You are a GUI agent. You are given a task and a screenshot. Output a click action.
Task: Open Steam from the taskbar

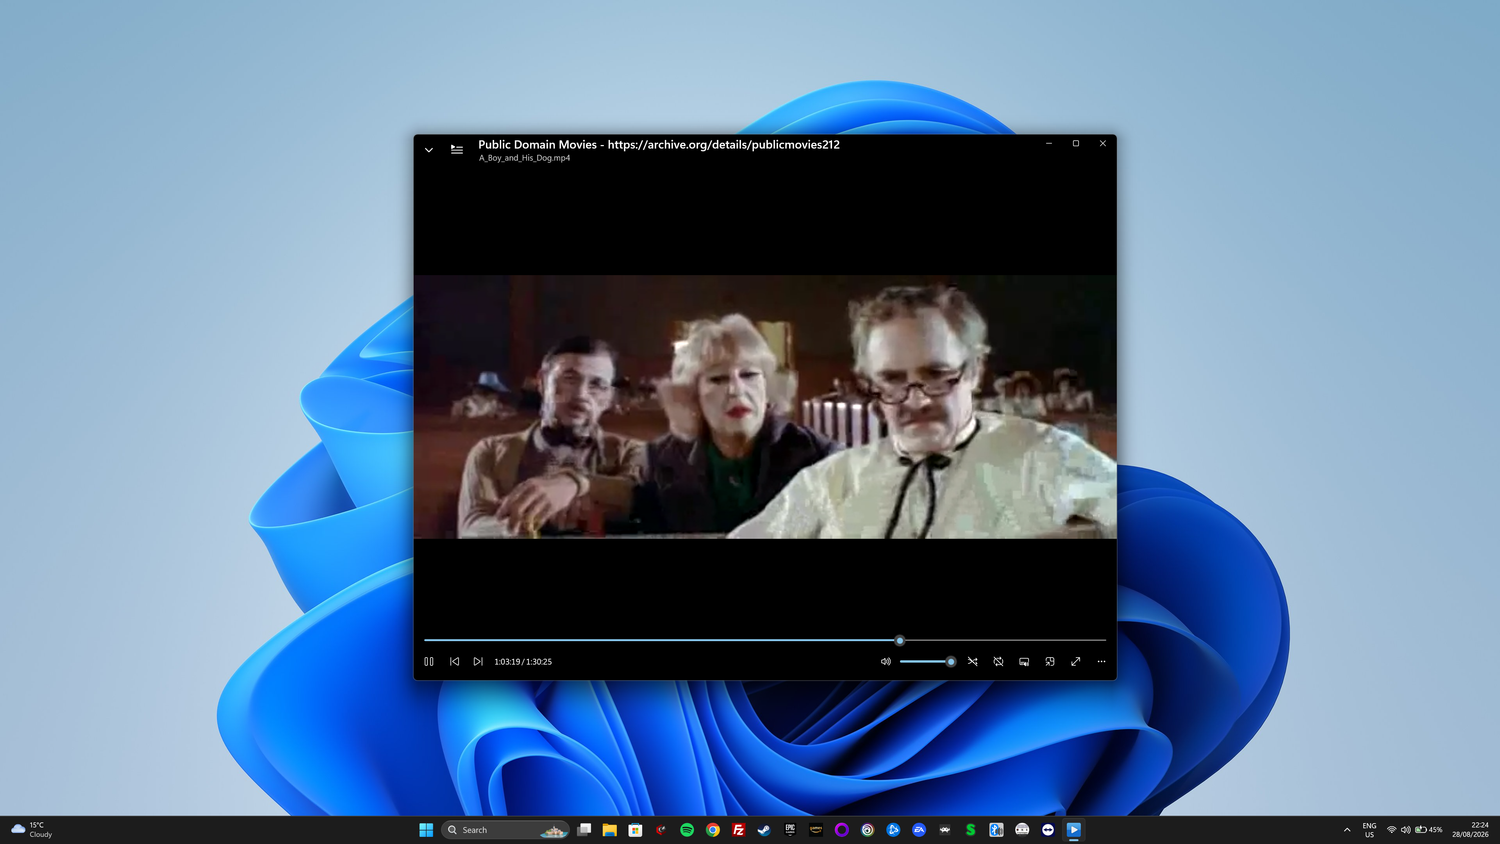[764, 830]
